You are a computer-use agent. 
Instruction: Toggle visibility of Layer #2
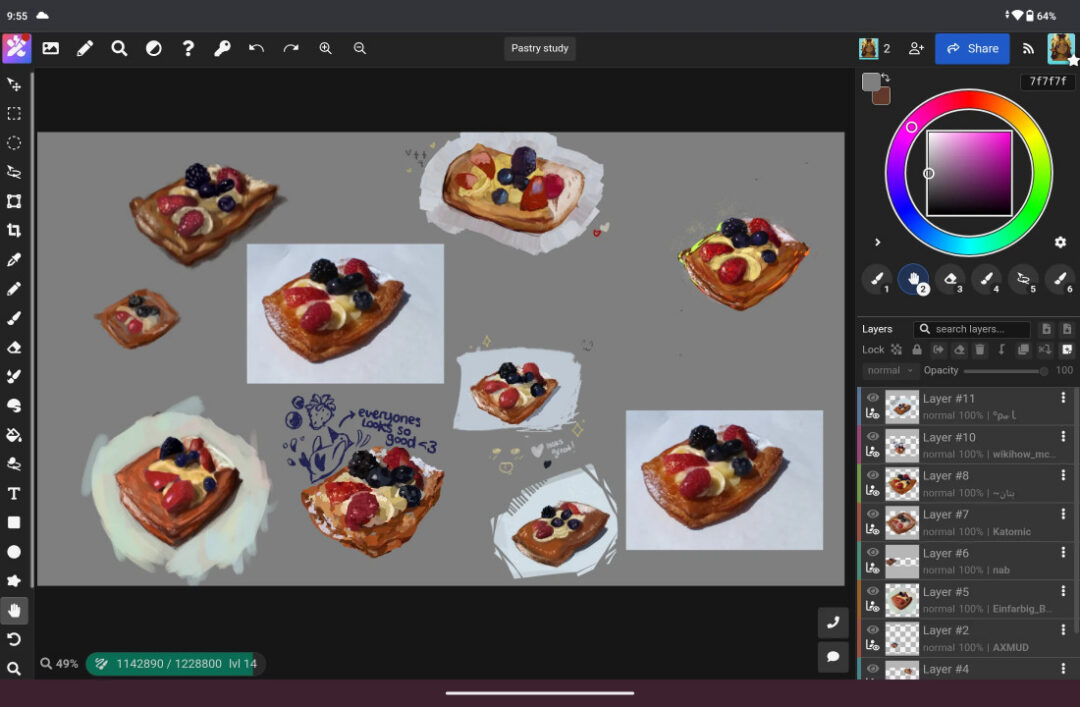point(873,629)
